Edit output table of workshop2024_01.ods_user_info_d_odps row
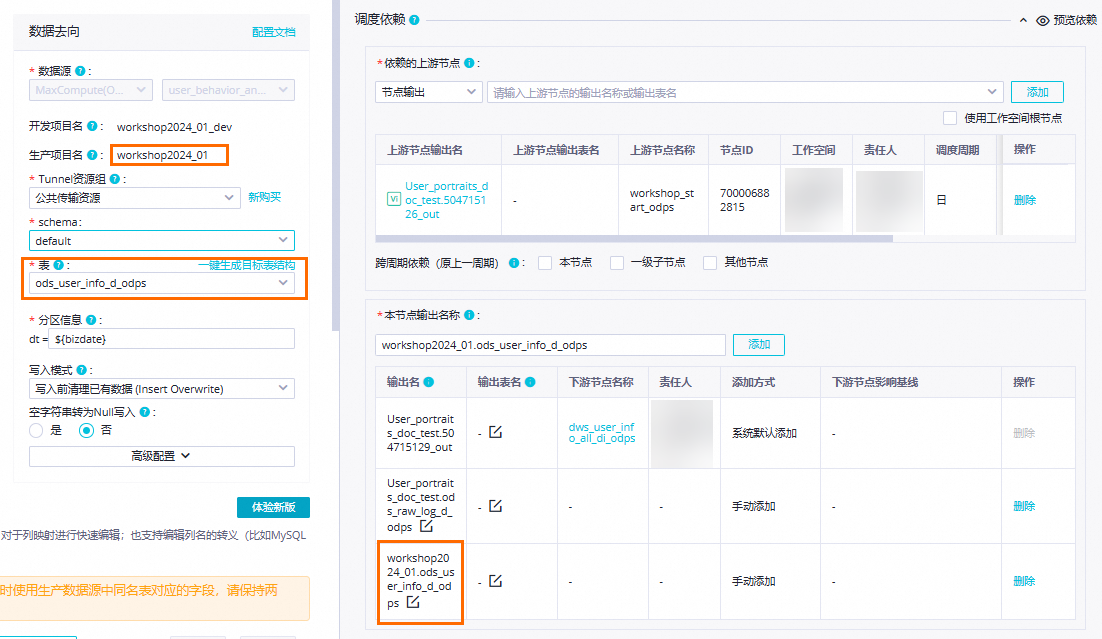This screenshot has height=639, width=1102. click(495, 581)
